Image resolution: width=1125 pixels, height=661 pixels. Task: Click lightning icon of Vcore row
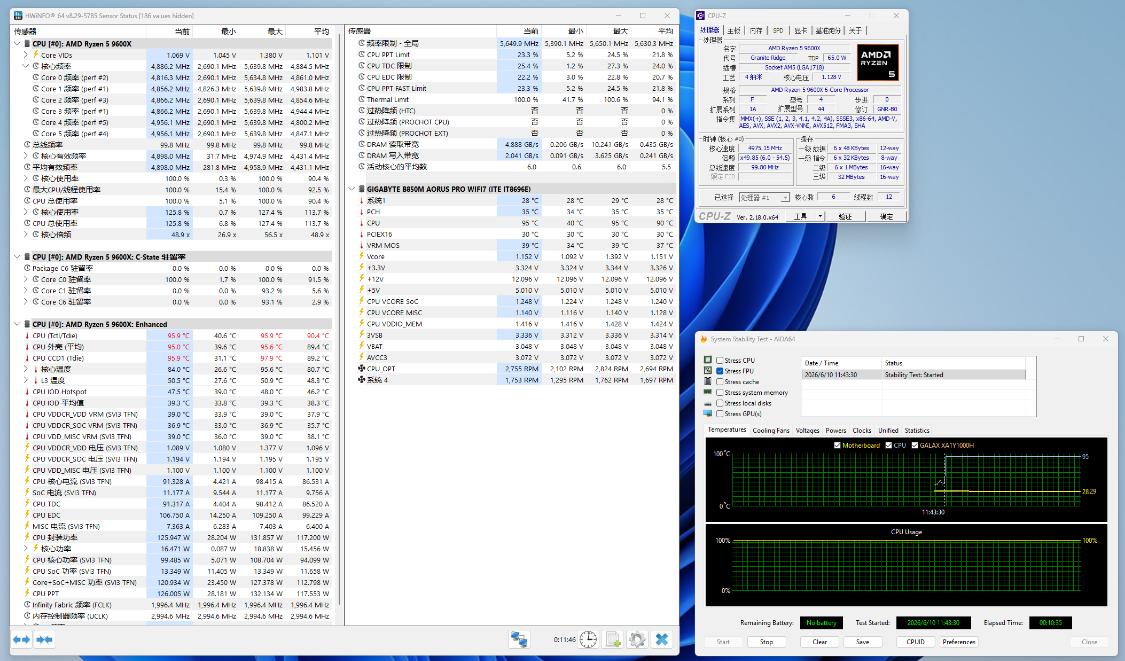[362, 256]
